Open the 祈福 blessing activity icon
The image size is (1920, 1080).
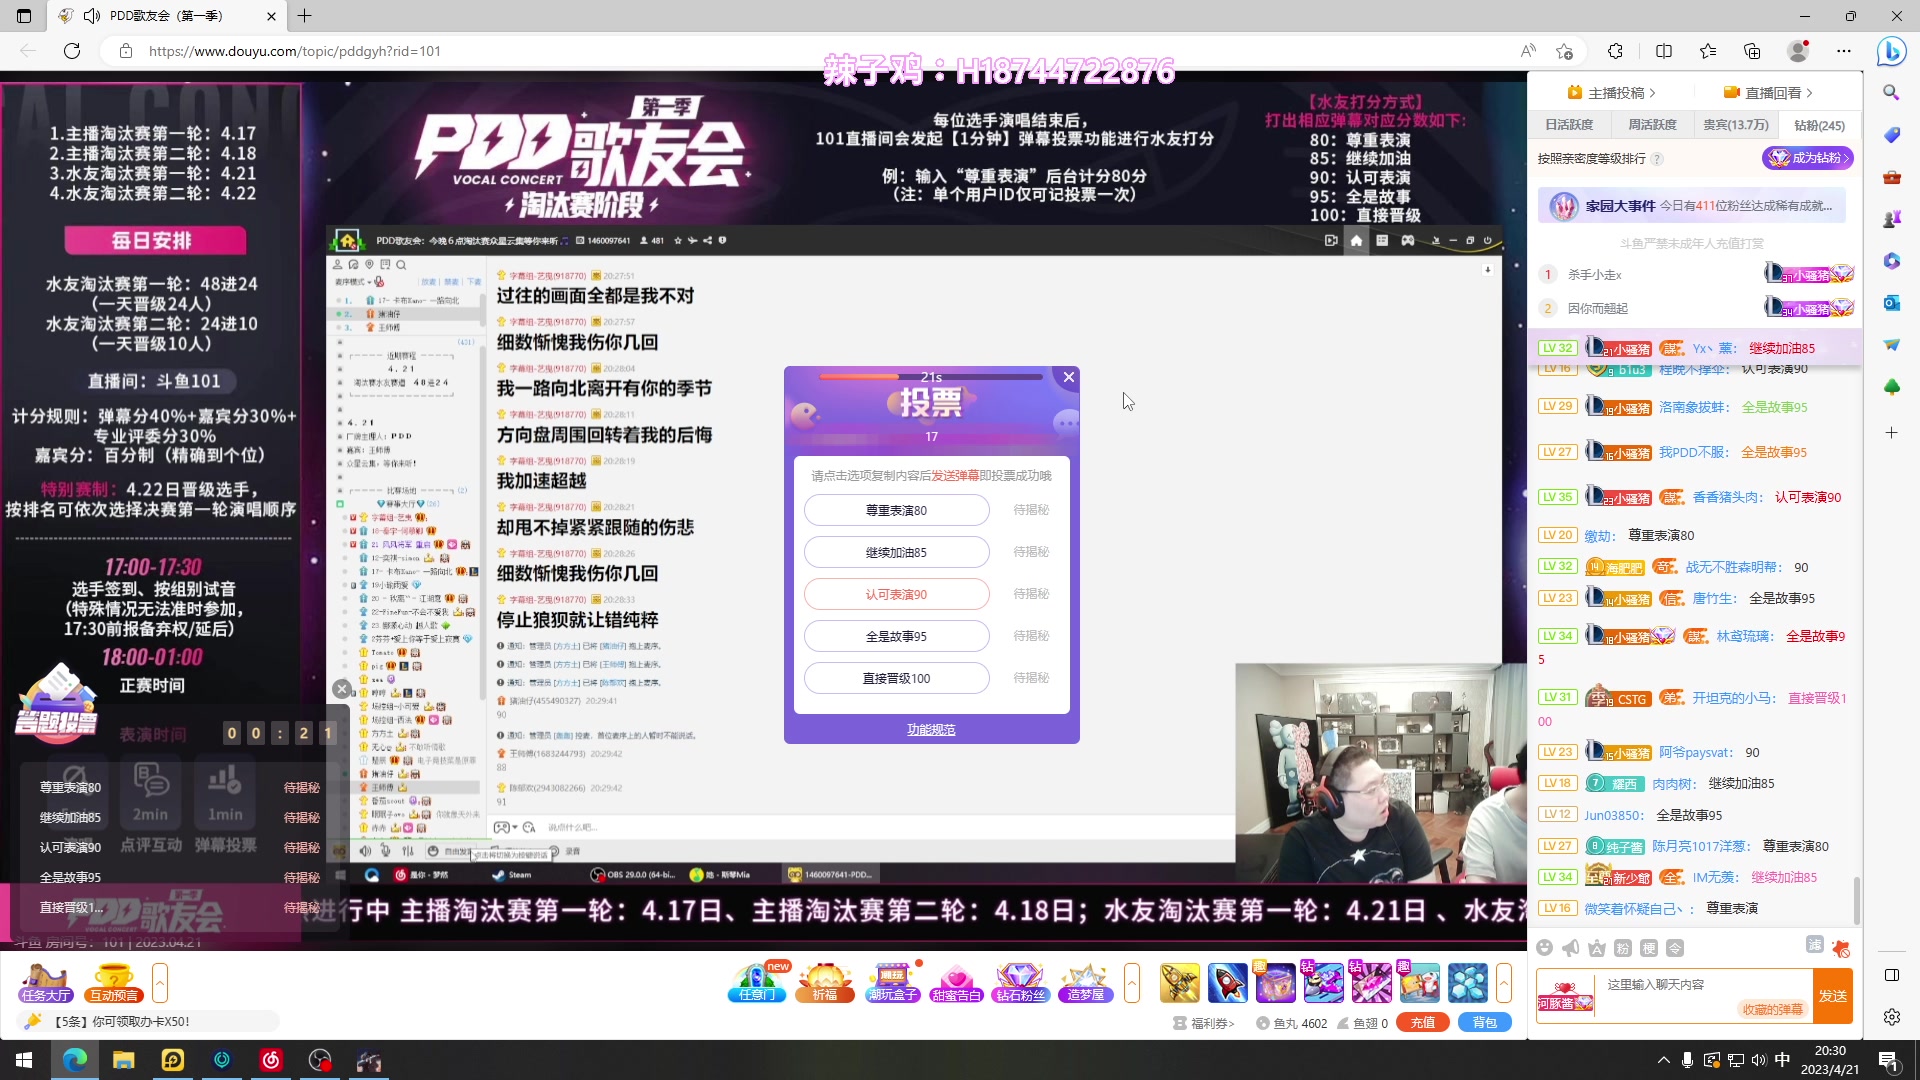point(824,983)
